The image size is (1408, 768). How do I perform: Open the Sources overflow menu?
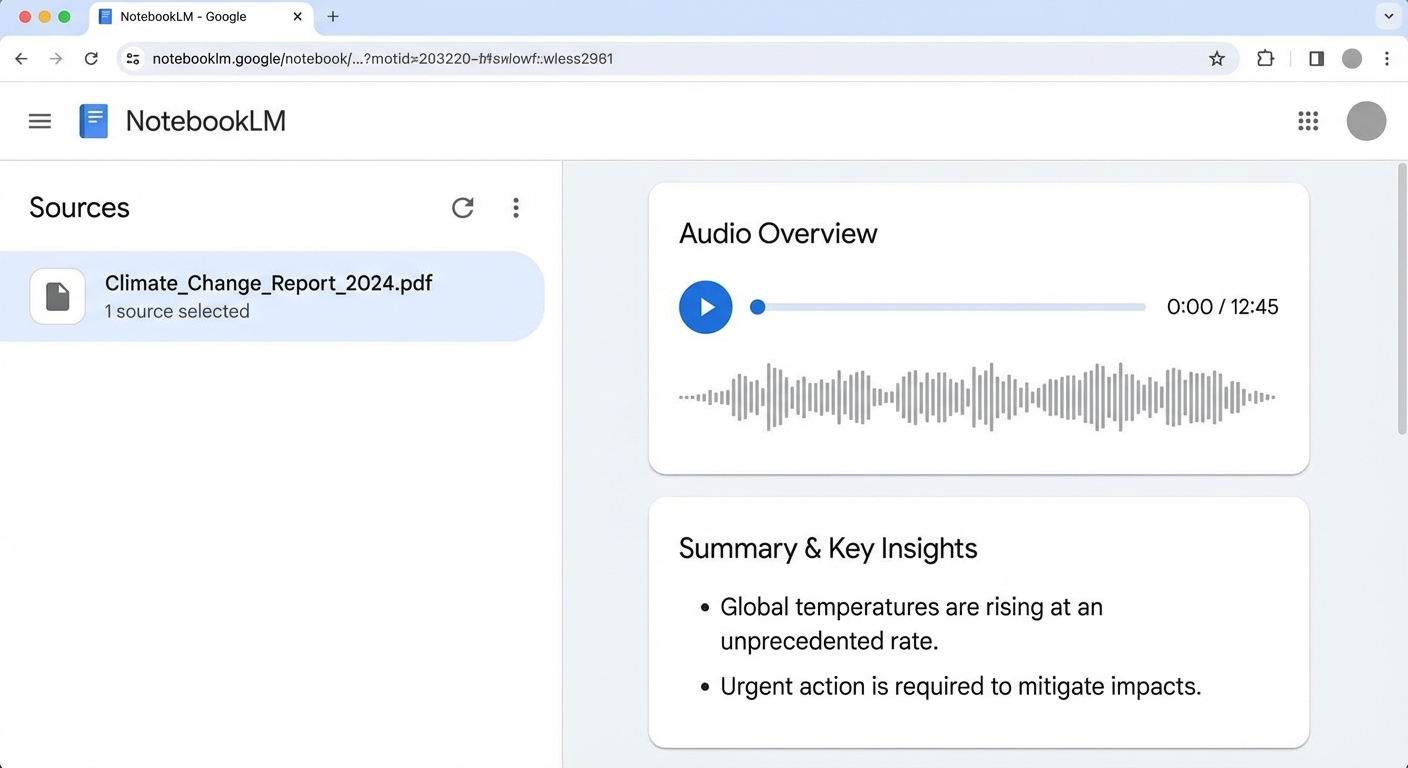[516, 207]
